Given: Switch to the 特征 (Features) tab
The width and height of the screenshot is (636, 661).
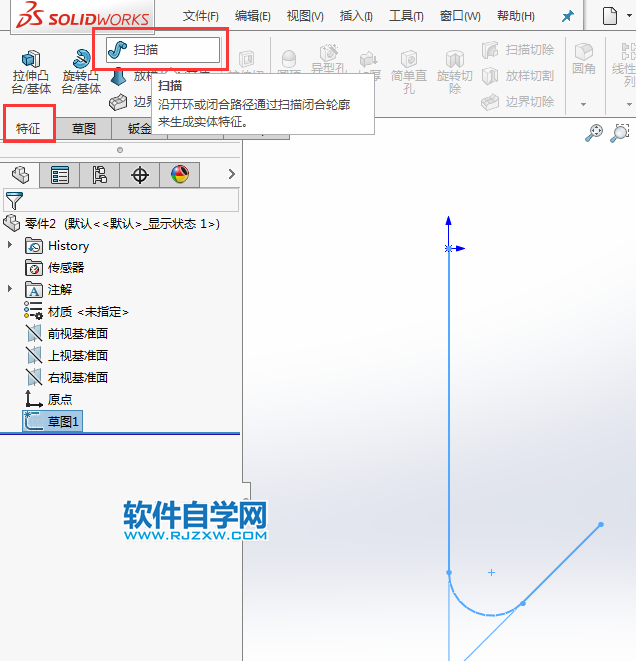Looking at the screenshot, I should point(28,128).
